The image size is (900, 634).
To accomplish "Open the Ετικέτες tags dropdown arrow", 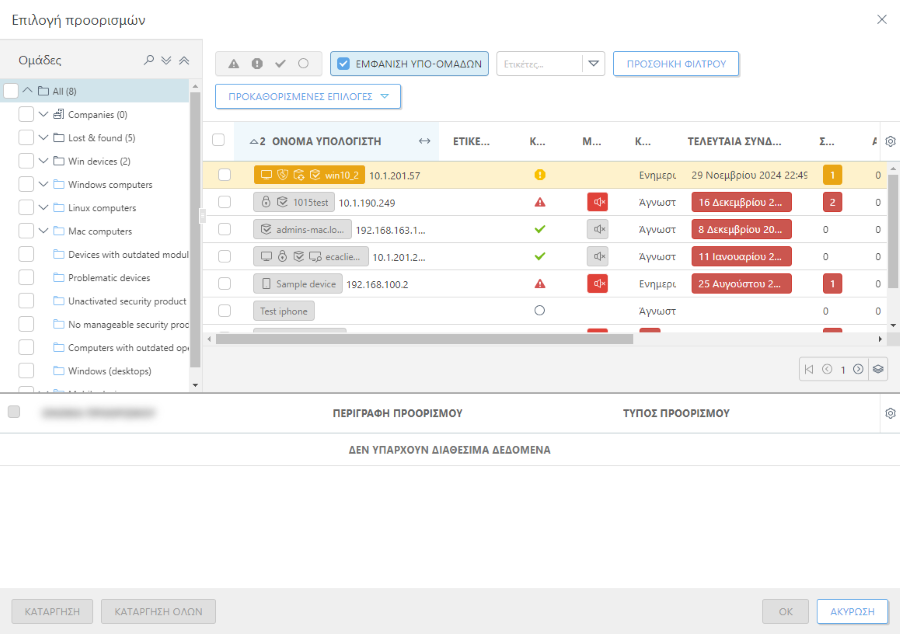I will 594,64.
